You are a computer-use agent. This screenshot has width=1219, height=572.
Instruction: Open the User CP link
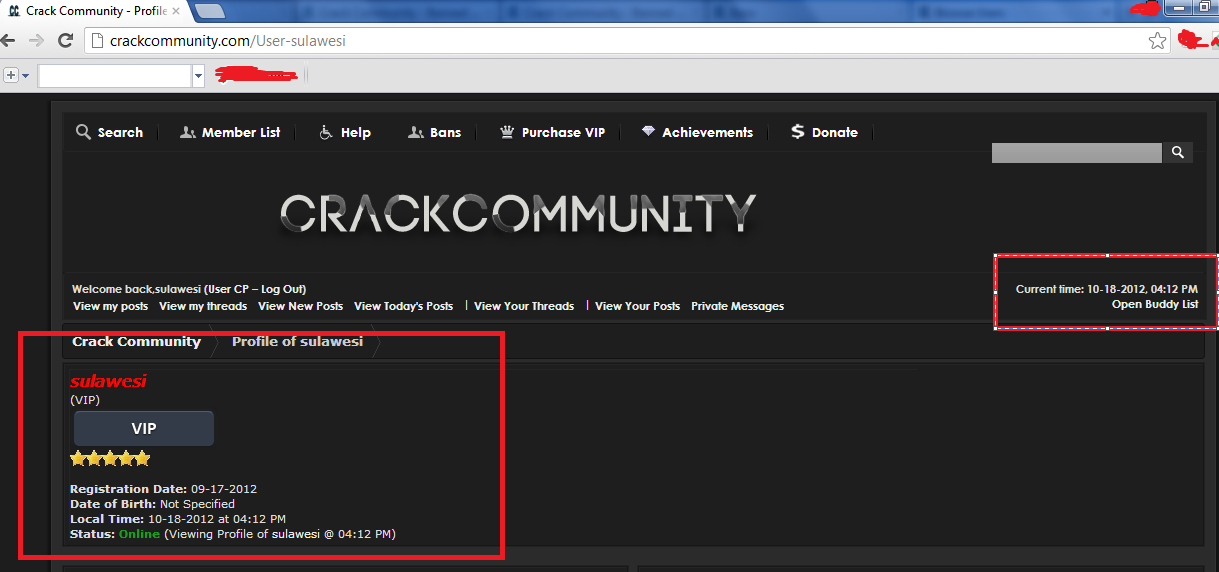229,289
